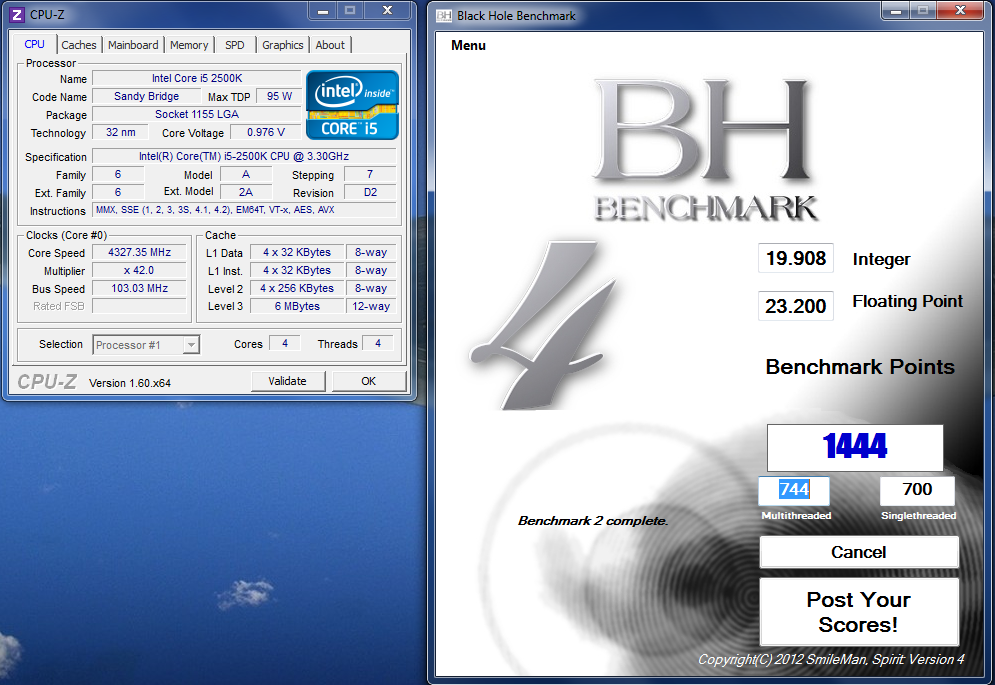This screenshot has height=685, width=995.
Task: Click the Bus Speed value 103.03 MHz
Action: 140,288
